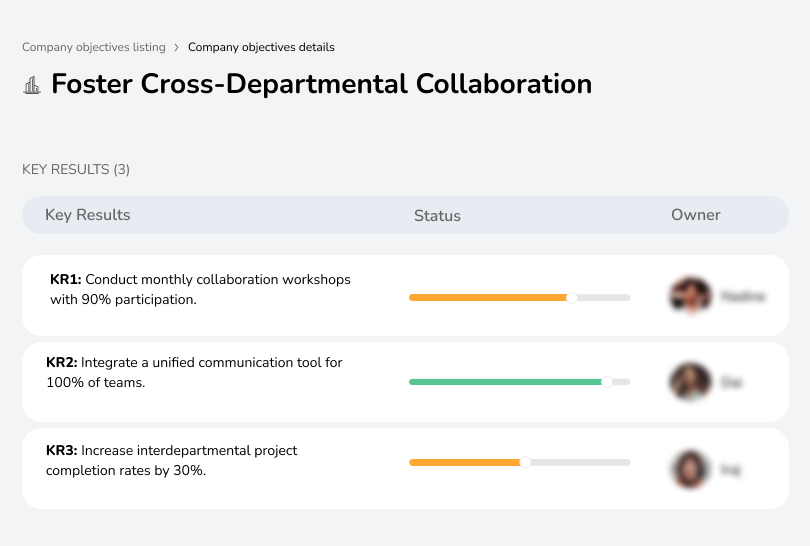Adjust the KR1 orange progress slider handle
The height and width of the screenshot is (546, 810).
(571, 298)
